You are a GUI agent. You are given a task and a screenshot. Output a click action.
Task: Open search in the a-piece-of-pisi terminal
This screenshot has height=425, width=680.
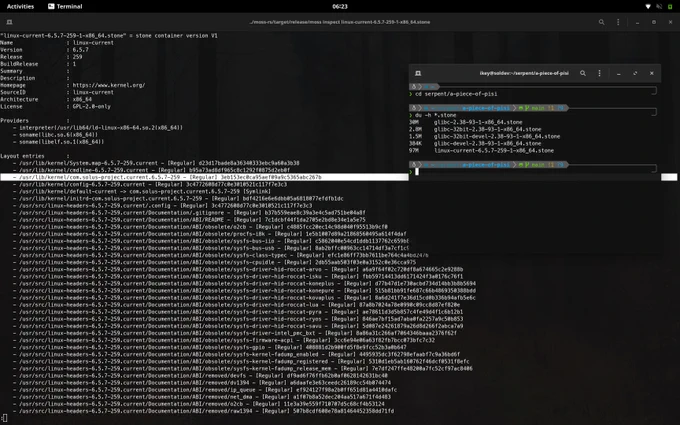click(583, 73)
